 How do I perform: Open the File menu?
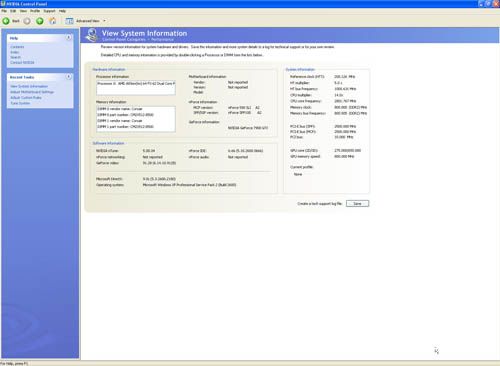click(x=4, y=11)
